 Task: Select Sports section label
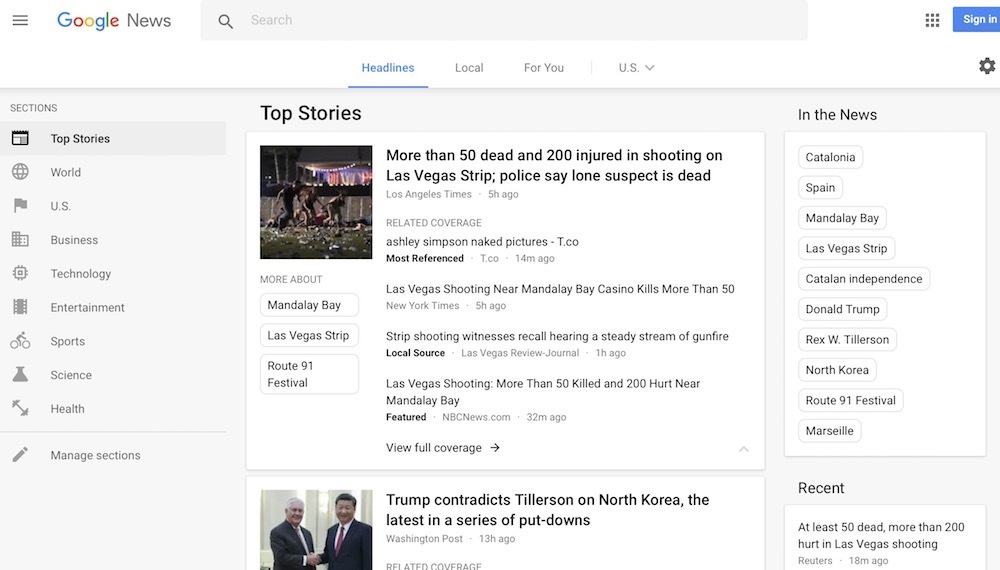coord(68,341)
